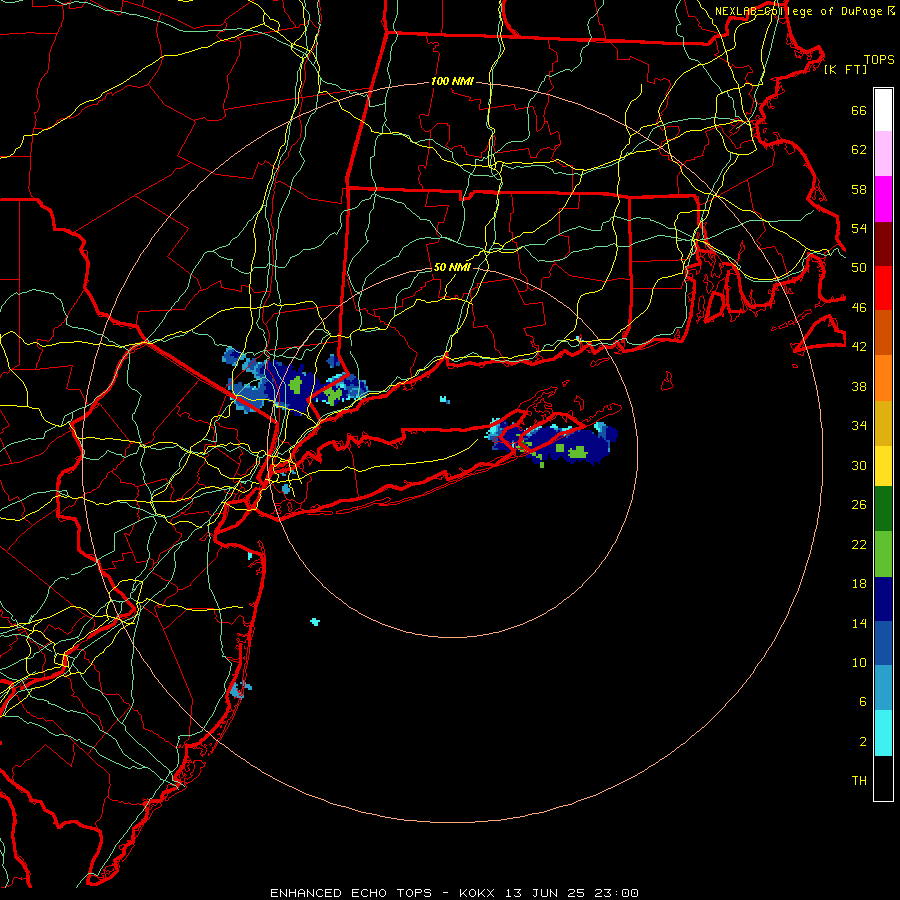Select the light pink legend swatch
The width and height of the screenshot is (900, 900).
point(883,153)
